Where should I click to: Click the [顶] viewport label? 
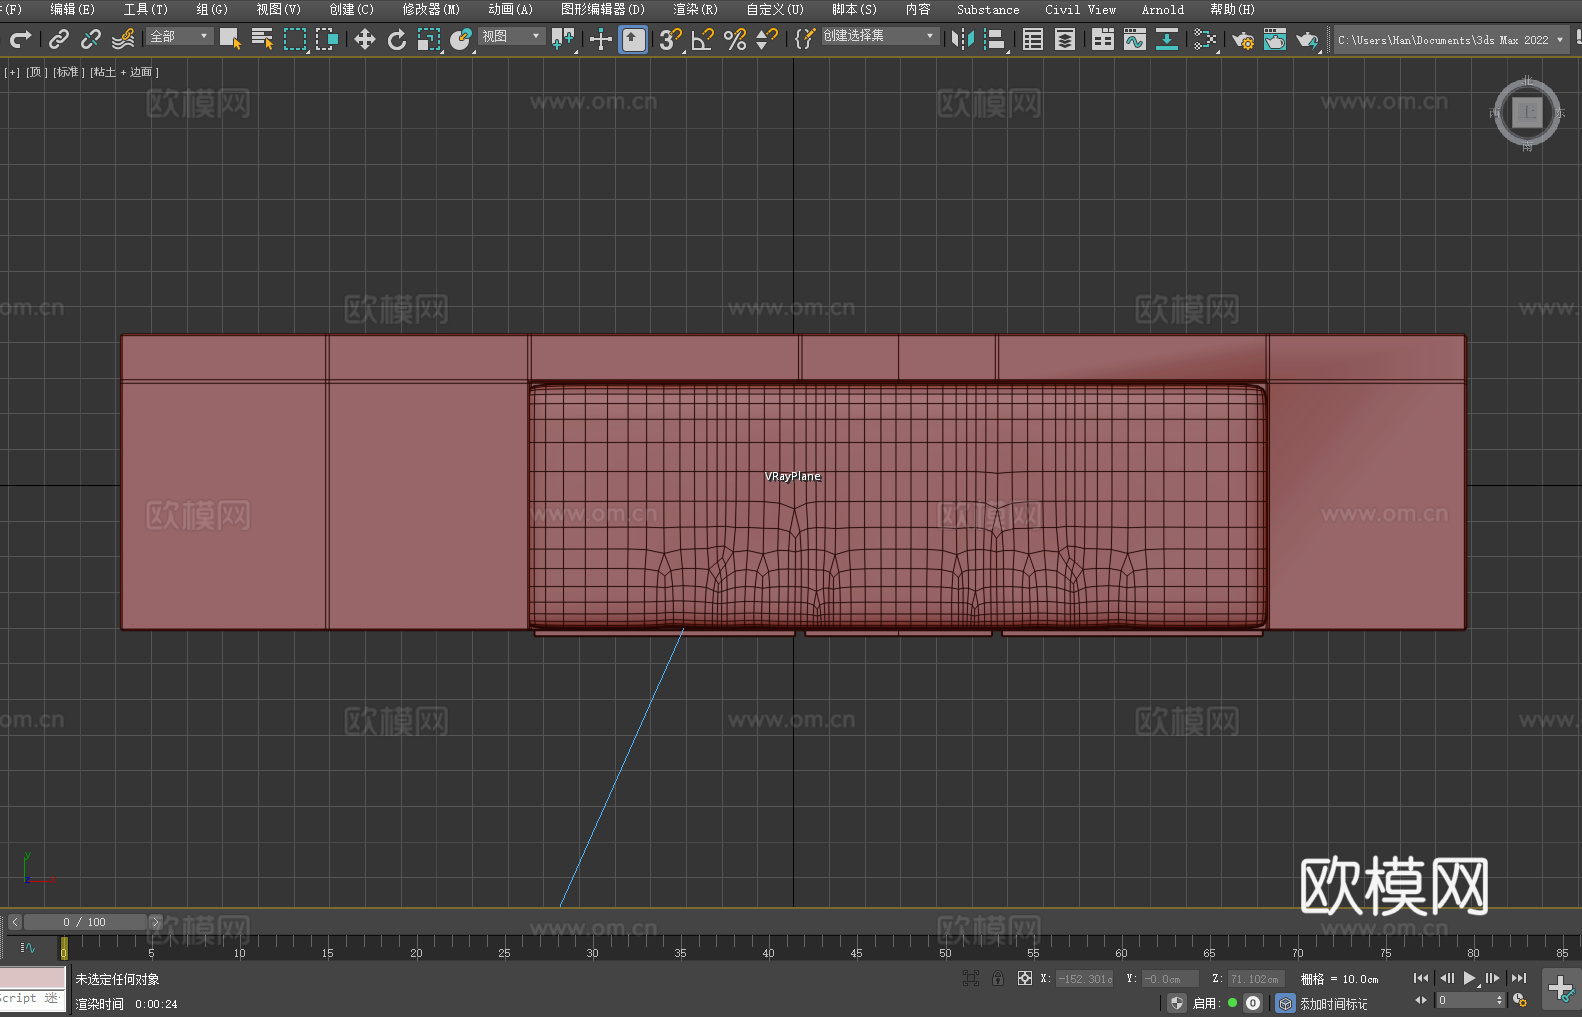tap(37, 72)
